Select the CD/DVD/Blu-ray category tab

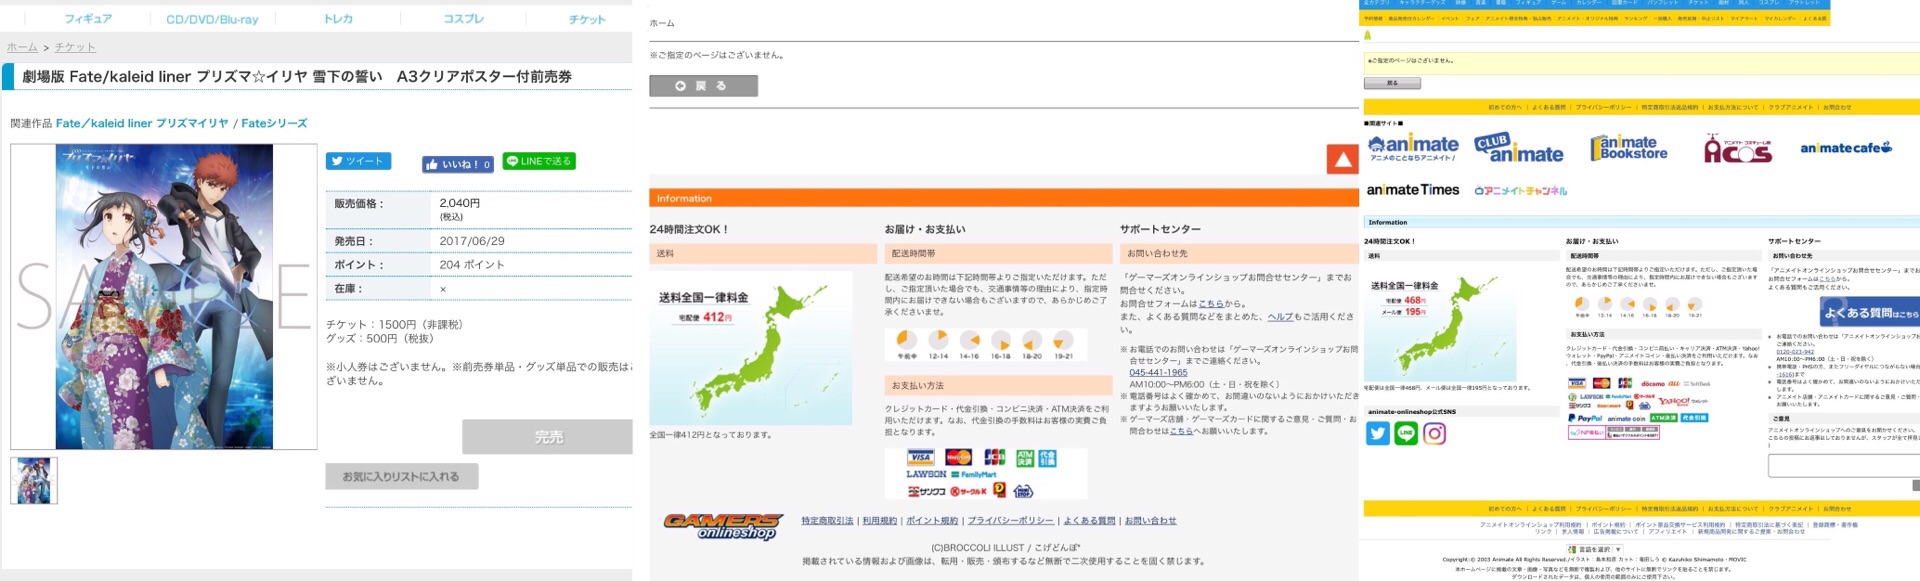click(212, 19)
